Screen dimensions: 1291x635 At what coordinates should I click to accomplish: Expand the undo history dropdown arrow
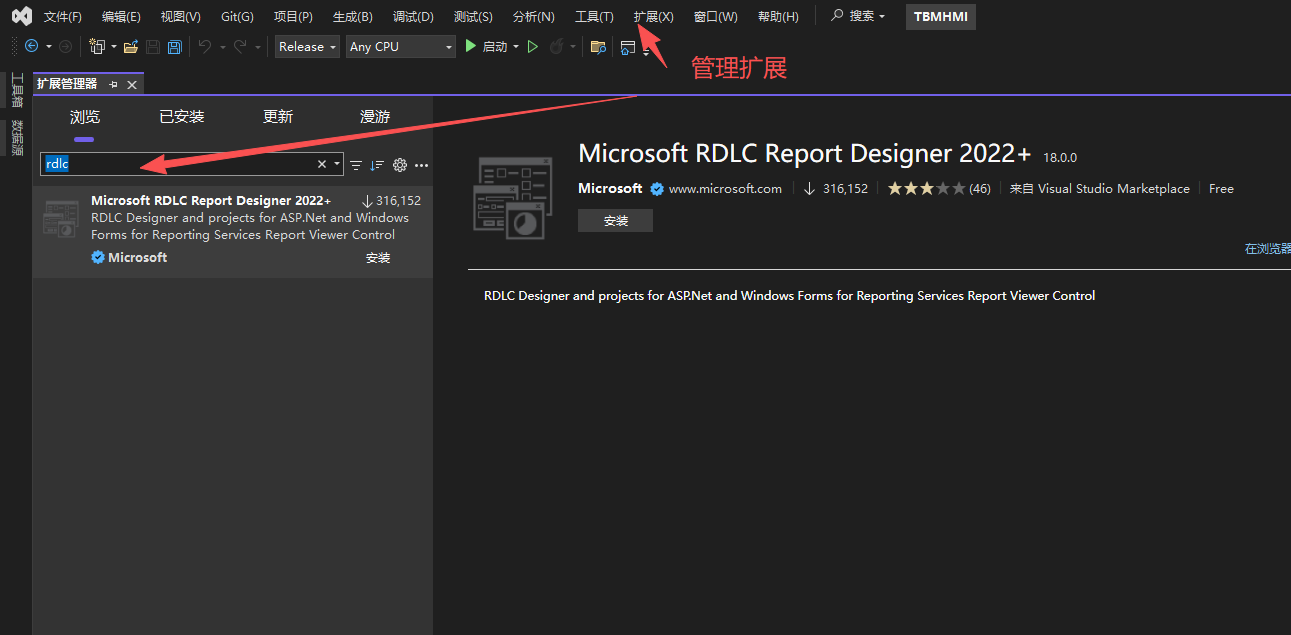pos(222,47)
